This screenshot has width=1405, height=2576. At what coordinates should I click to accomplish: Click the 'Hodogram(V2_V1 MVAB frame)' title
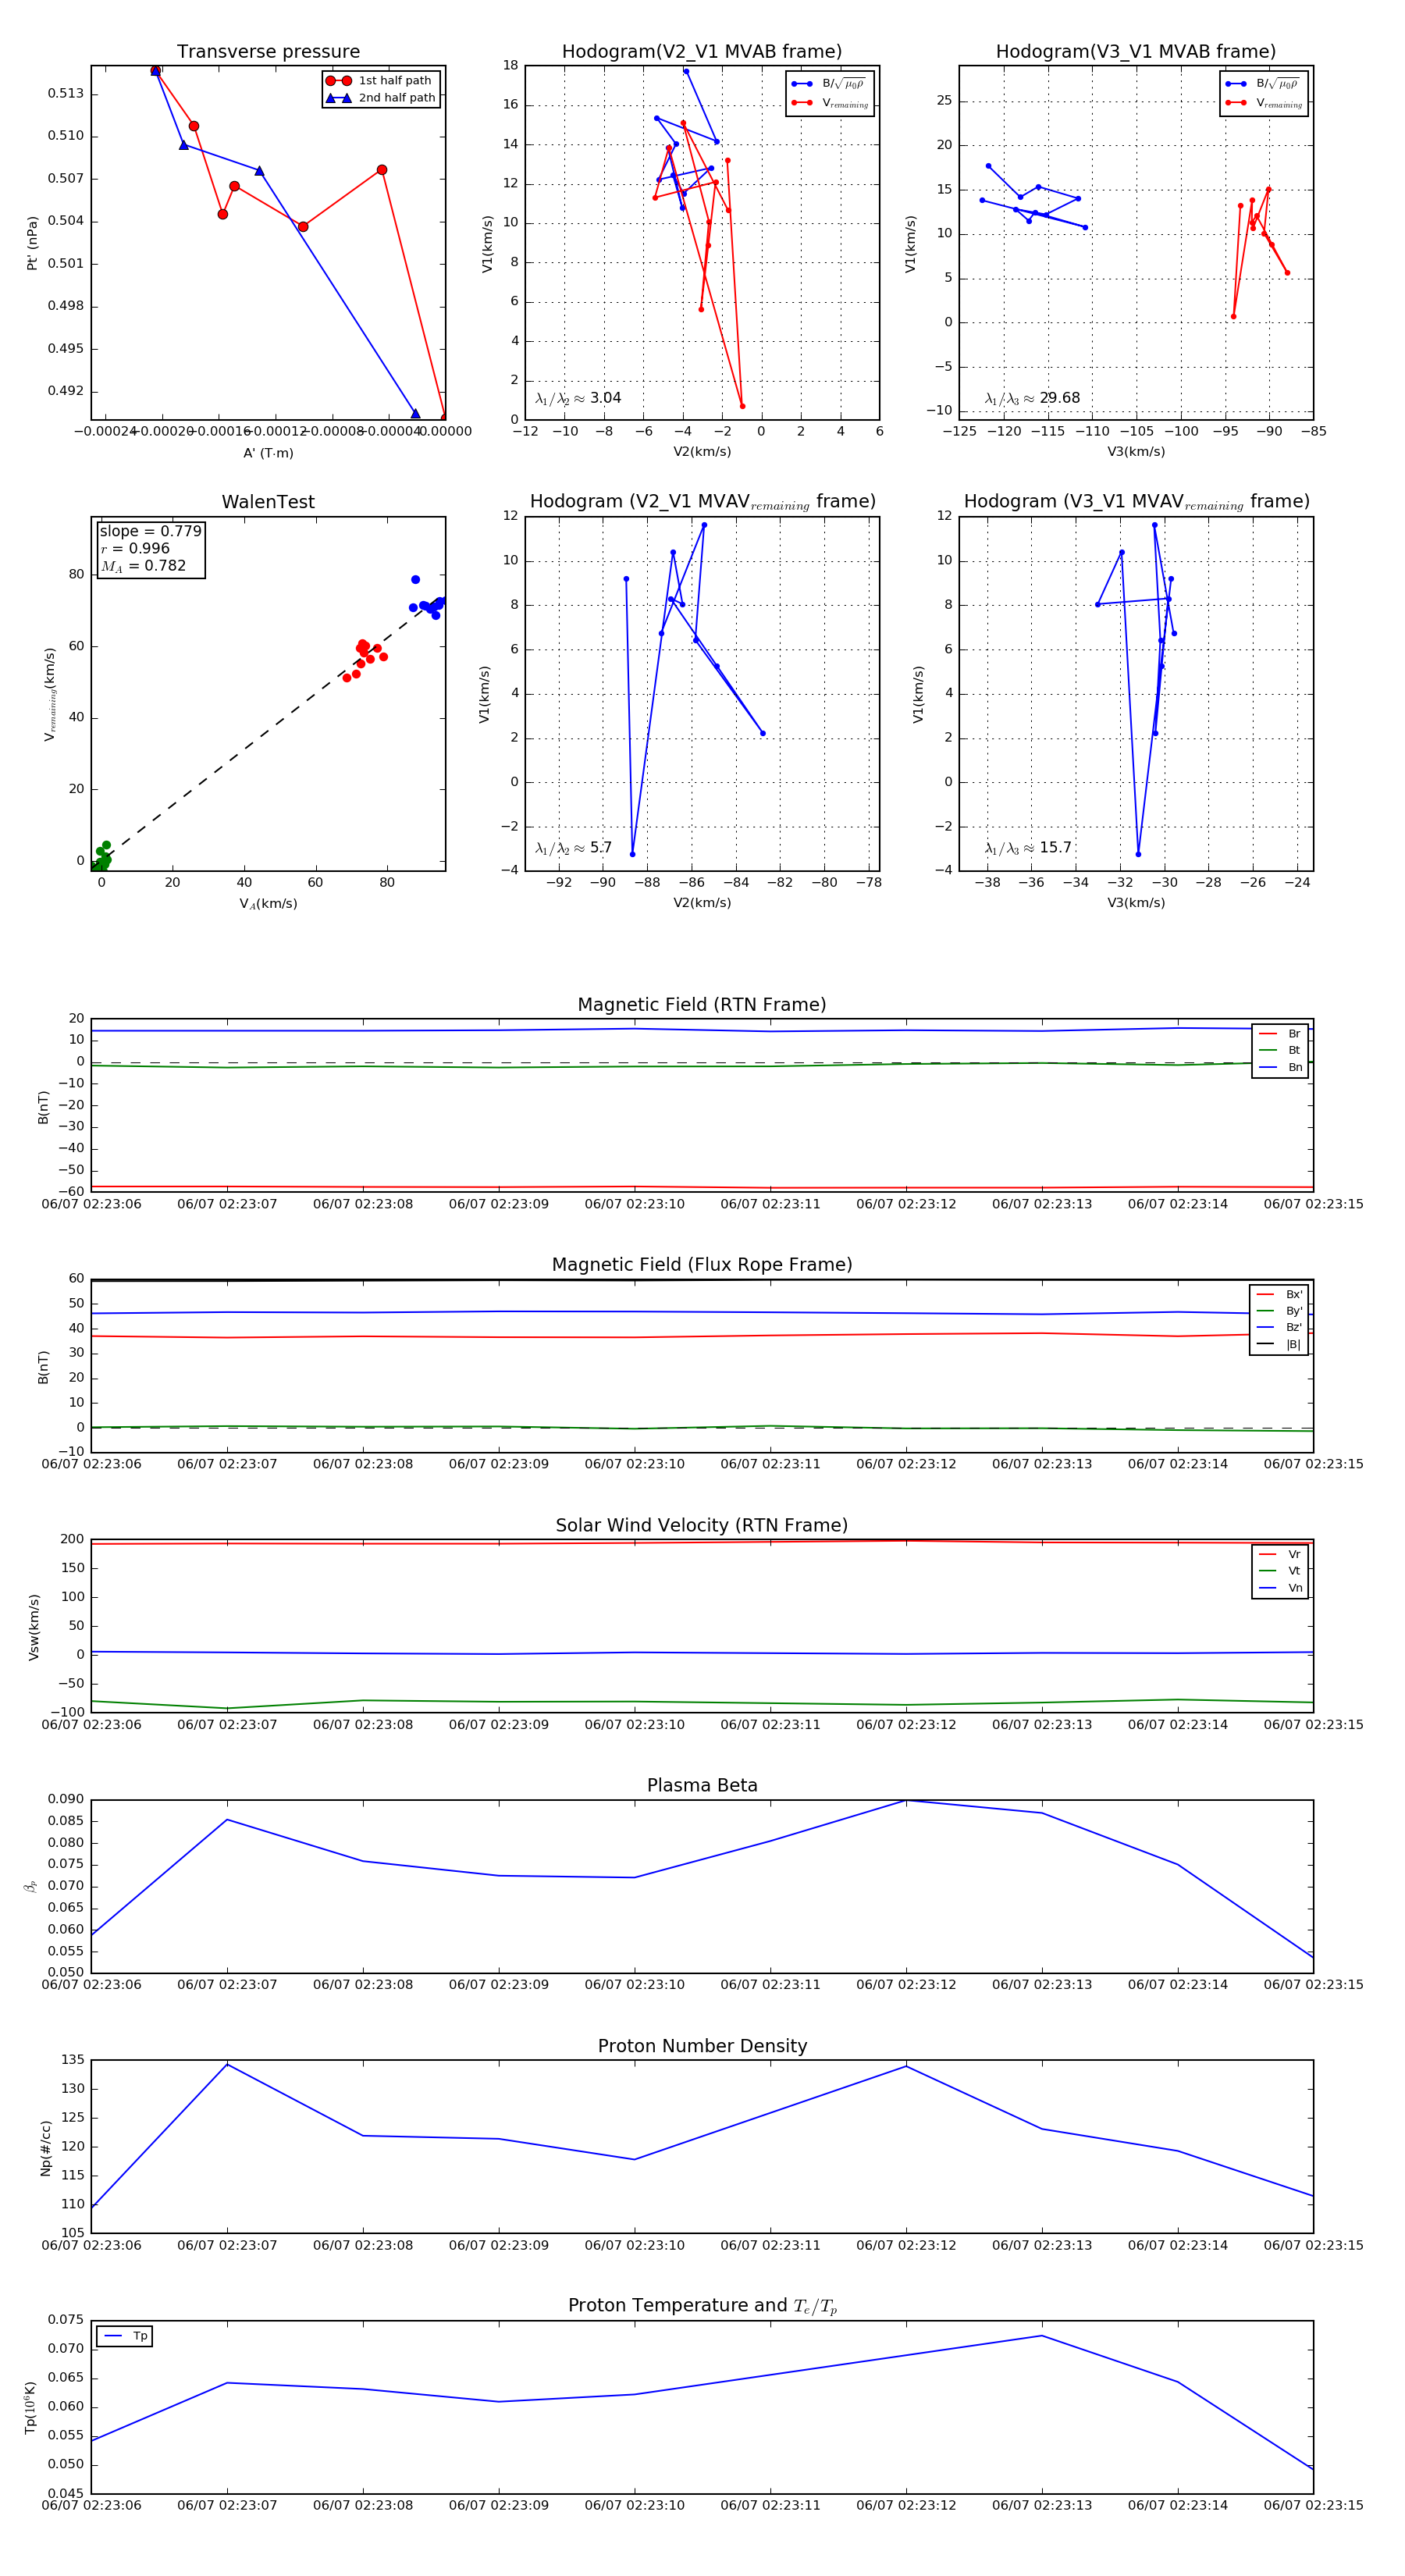coord(702,52)
